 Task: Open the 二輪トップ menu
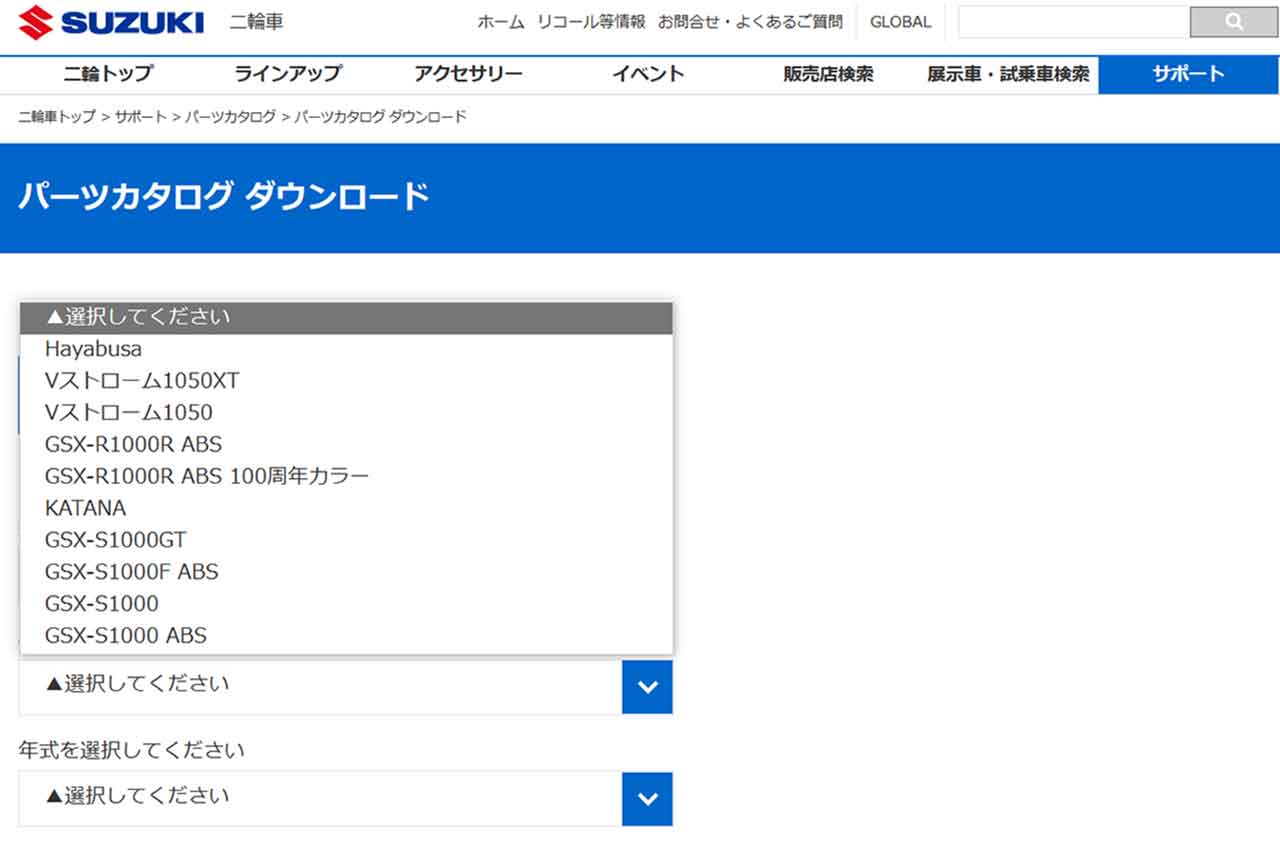(108, 74)
